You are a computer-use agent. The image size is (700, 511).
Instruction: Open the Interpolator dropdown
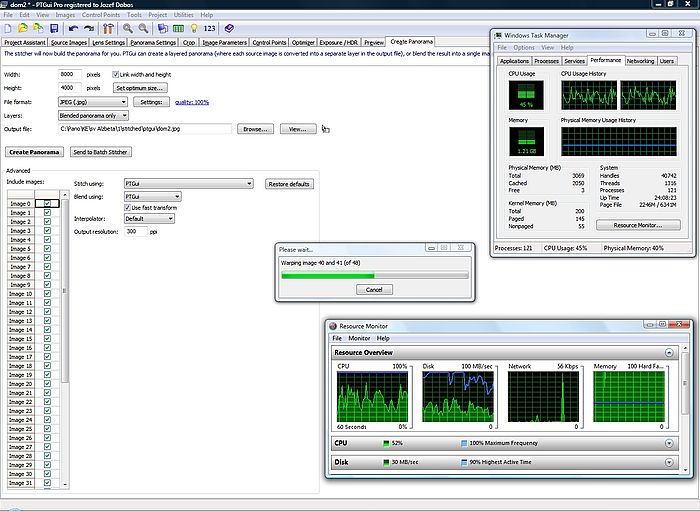tap(149, 219)
